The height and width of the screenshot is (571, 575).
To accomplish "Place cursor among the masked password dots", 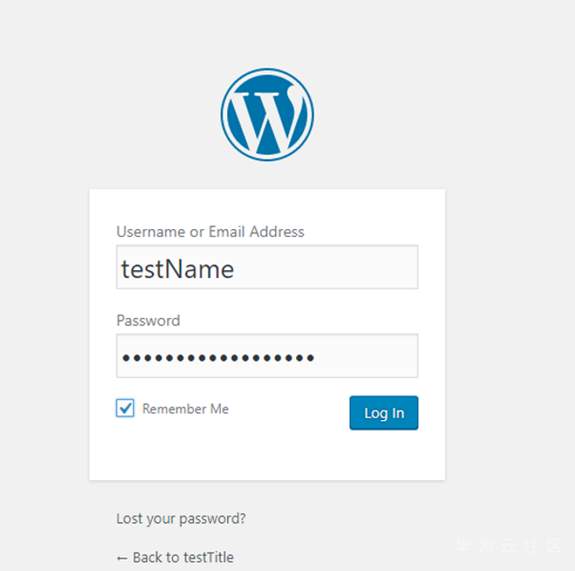I will [x=218, y=357].
